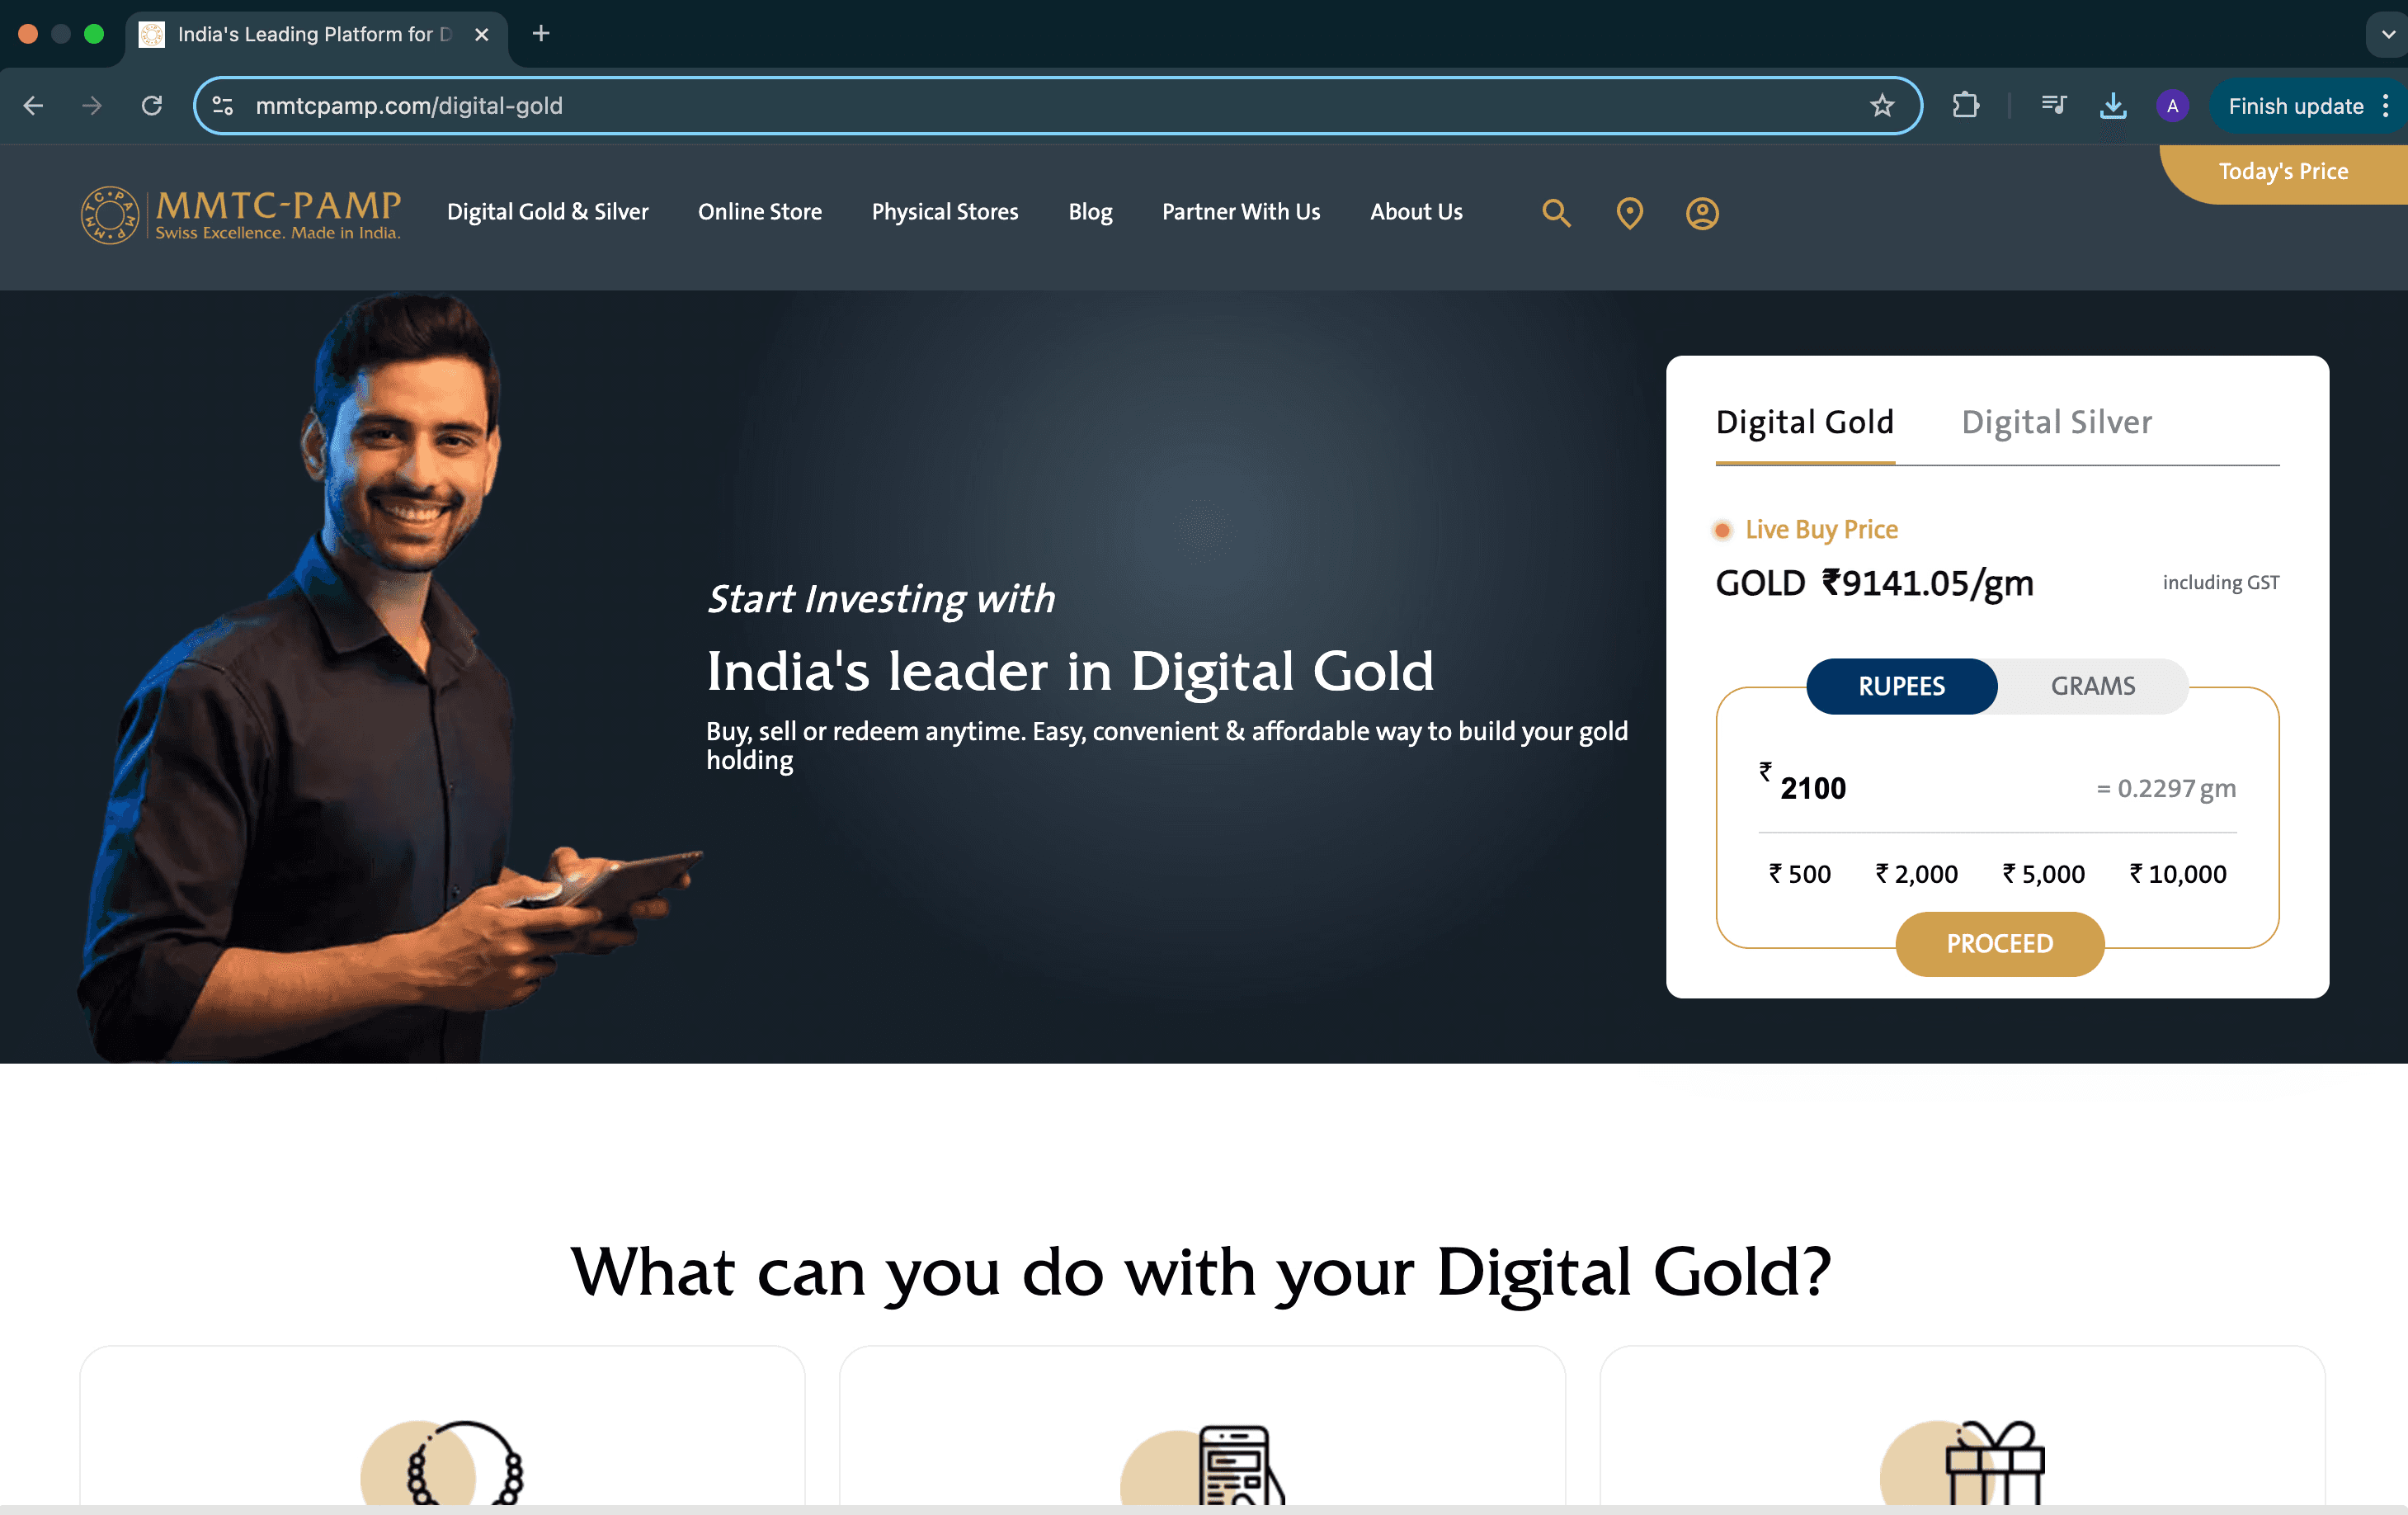Reload the page with refresh icon
Screen dimensions: 2408x1515
coord(151,105)
